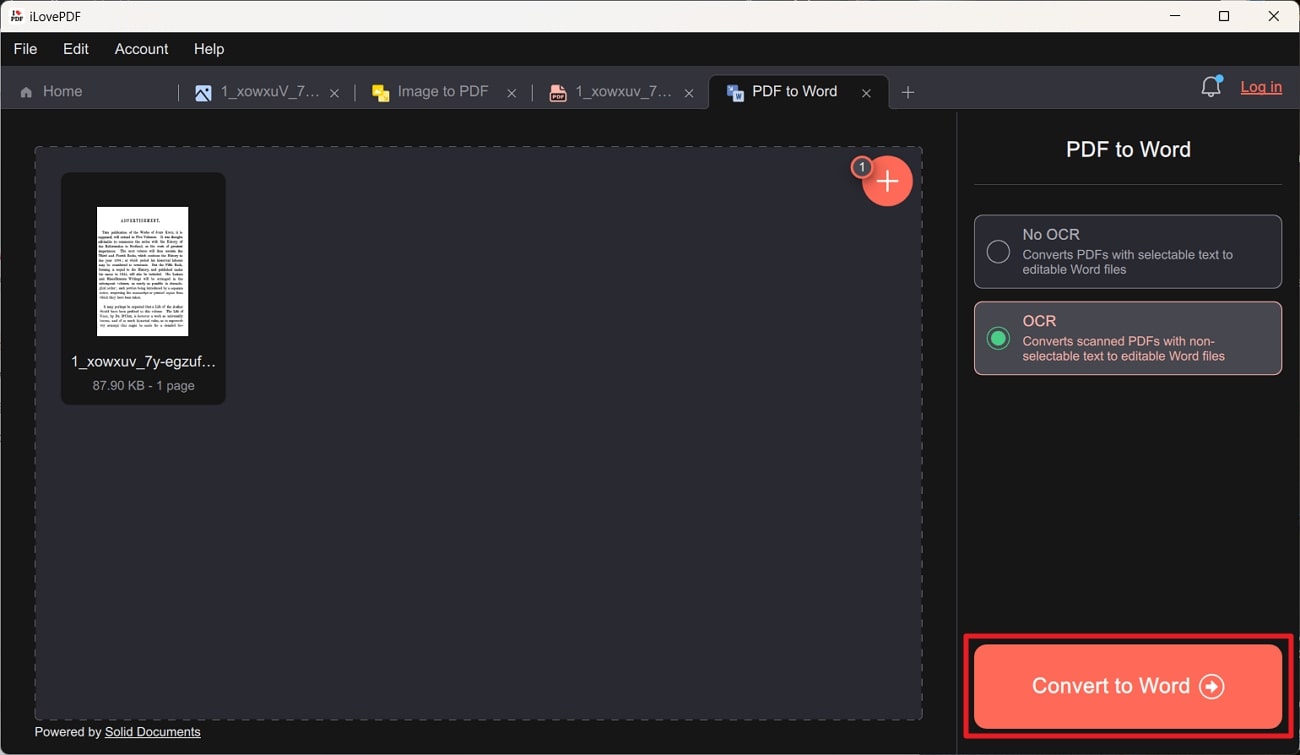This screenshot has width=1300, height=755.
Task: Close the iLovePDF window
Action: tap(1273, 16)
